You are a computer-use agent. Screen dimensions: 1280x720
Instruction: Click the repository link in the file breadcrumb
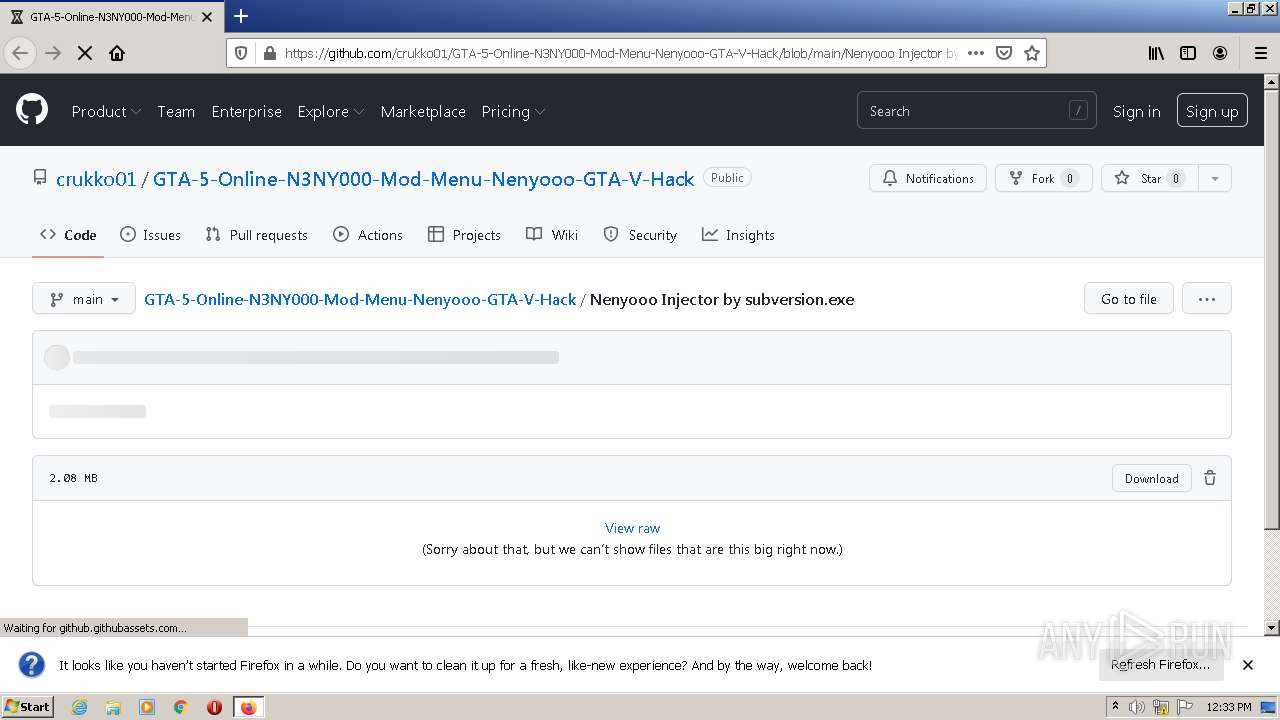[x=360, y=299]
